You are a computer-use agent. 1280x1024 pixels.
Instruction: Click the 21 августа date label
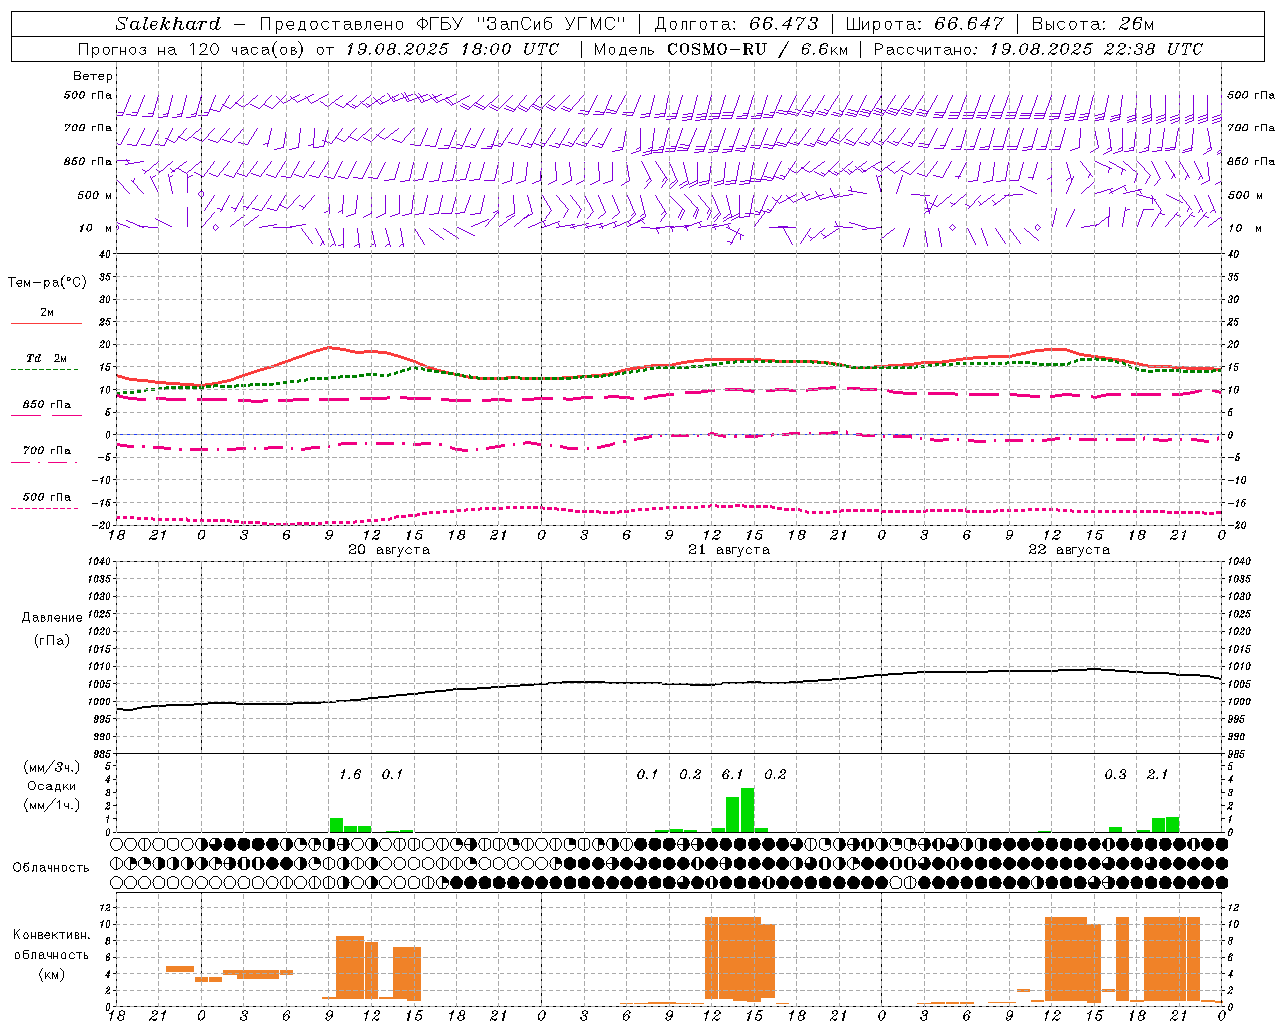[x=729, y=550]
